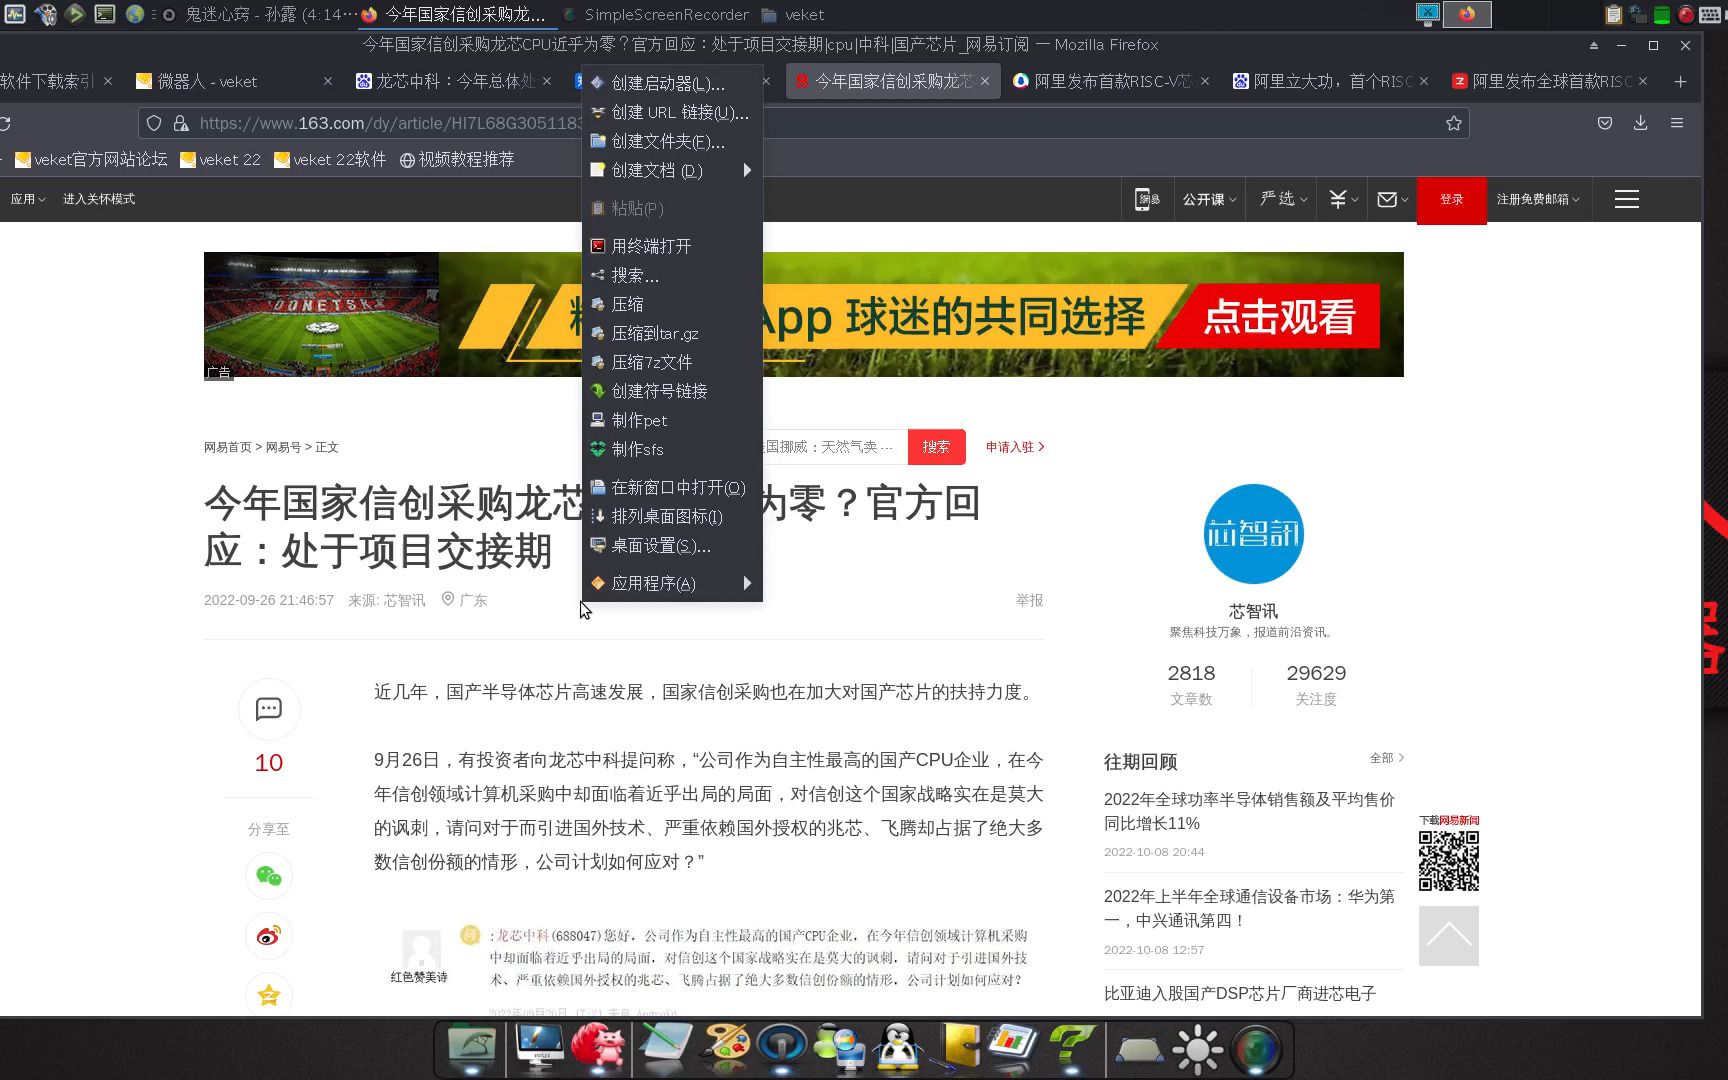The width and height of the screenshot is (1728, 1080).
Task: Click the star favorite share icon
Action: [269, 995]
